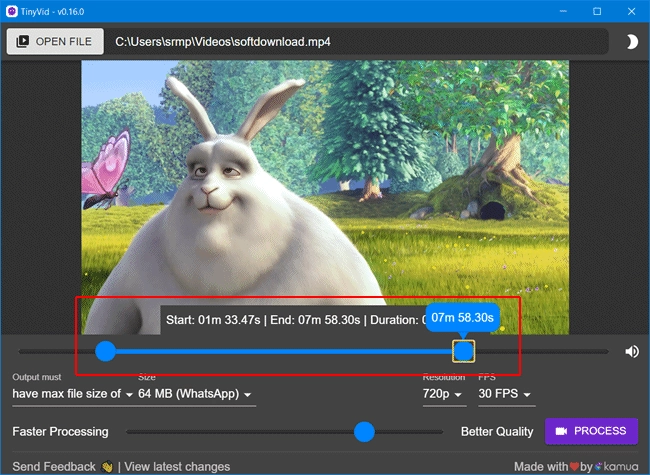Open the 'have max file size of' dropdown
Viewport: 650px width, 475px height.
[72, 394]
